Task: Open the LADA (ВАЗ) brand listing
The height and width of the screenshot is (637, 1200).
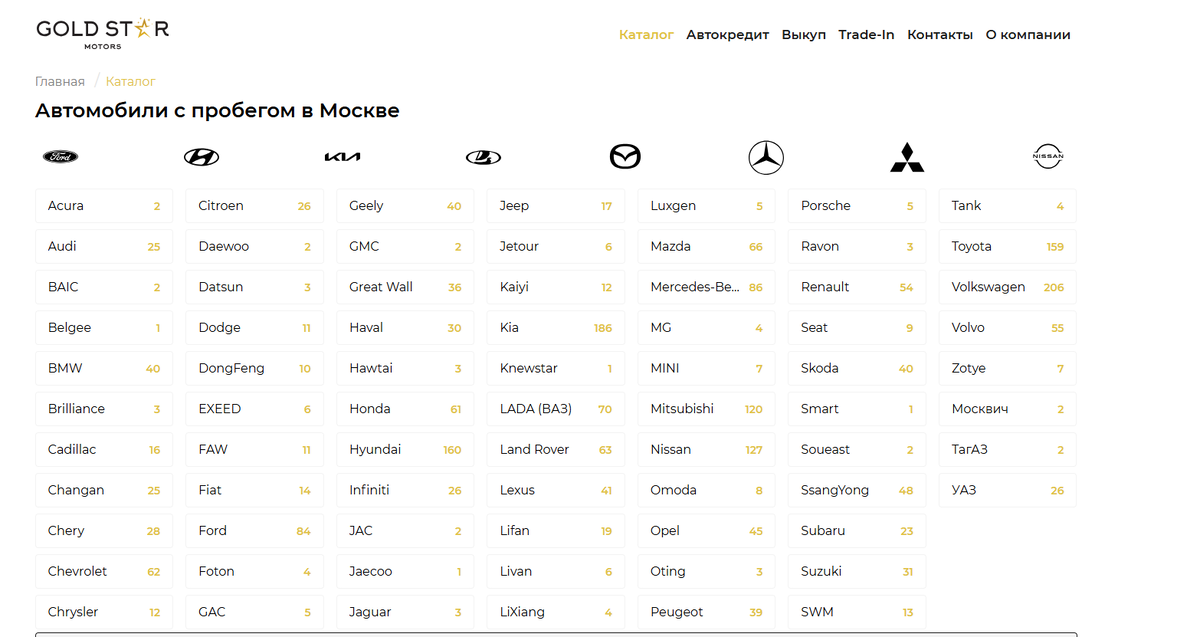Action: 556,409
